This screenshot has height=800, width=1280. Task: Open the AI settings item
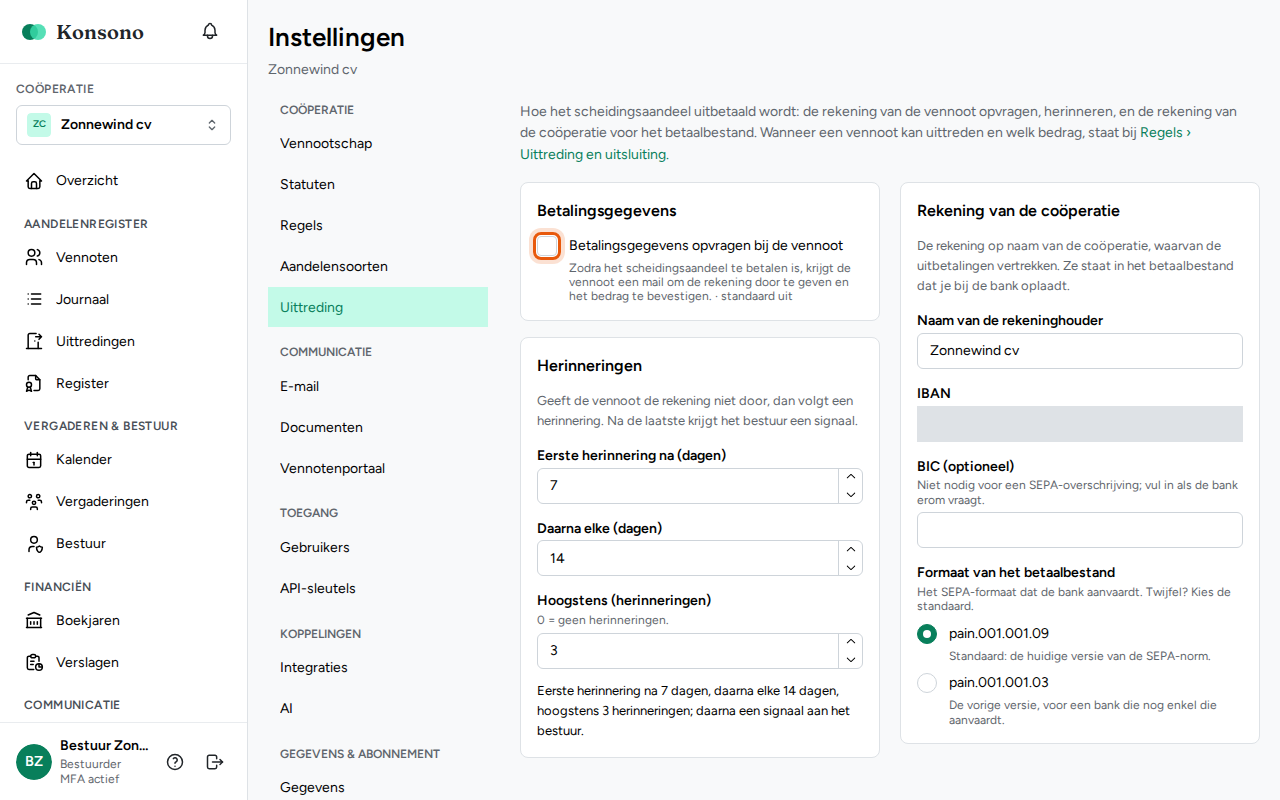coord(378,709)
